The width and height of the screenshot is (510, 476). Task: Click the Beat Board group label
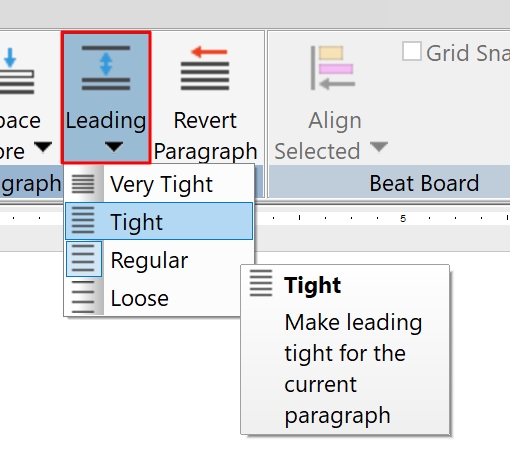(424, 183)
